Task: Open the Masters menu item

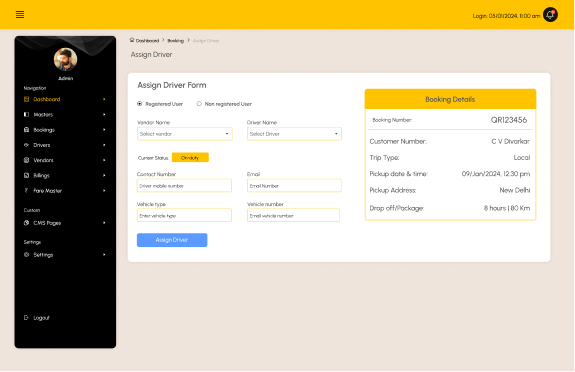Action: click(x=65, y=114)
